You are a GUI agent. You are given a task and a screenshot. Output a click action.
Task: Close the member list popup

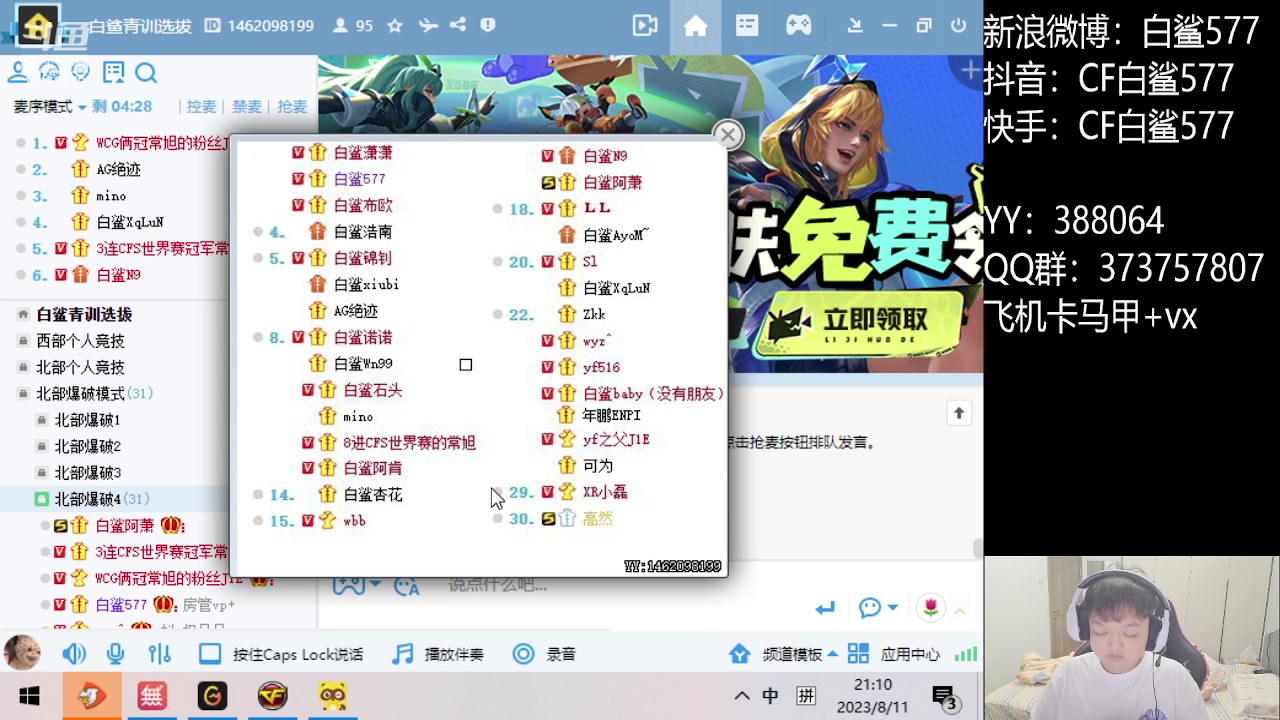[x=728, y=135]
